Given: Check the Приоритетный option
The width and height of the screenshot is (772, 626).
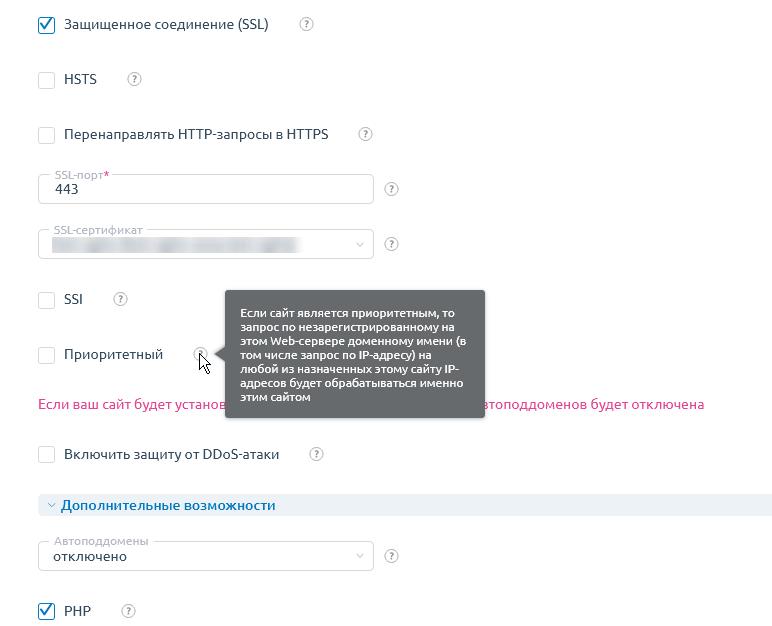Looking at the screenshot, I should pos(46,355).
